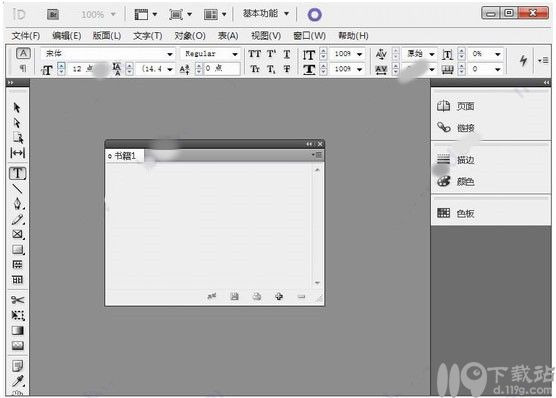Select the Eyedropper tool
The height and width of the screenshot is (398, 556).
tap(17, 381)
